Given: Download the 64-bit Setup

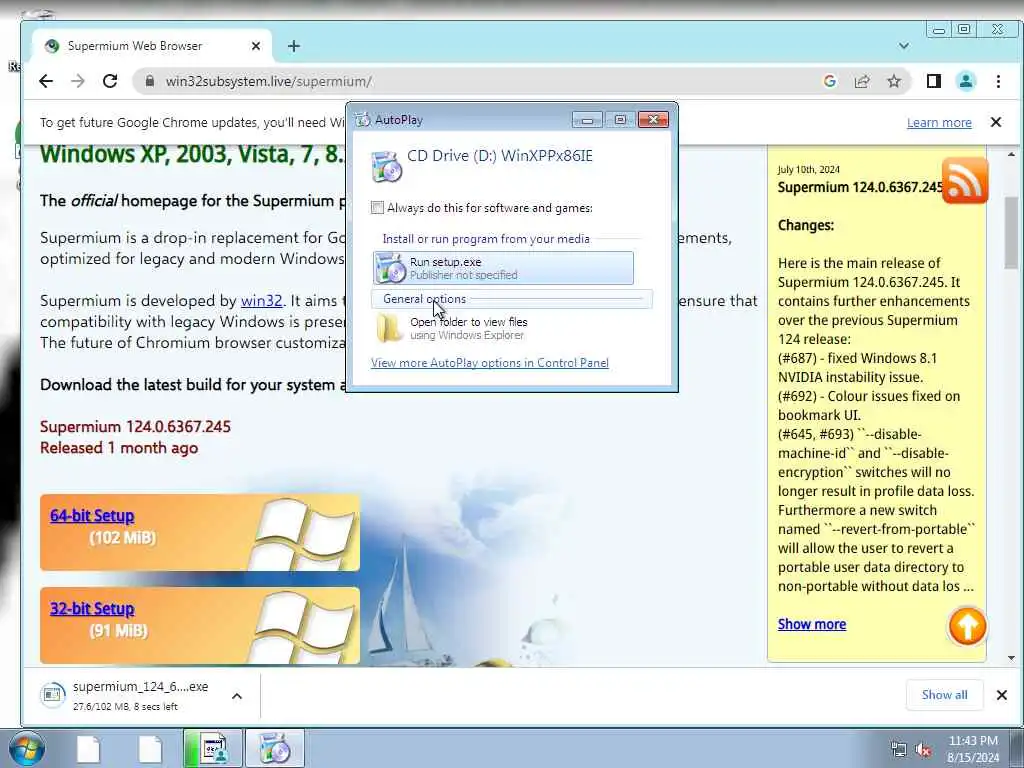Looking at the screenshot, I should tap(92, 515).
